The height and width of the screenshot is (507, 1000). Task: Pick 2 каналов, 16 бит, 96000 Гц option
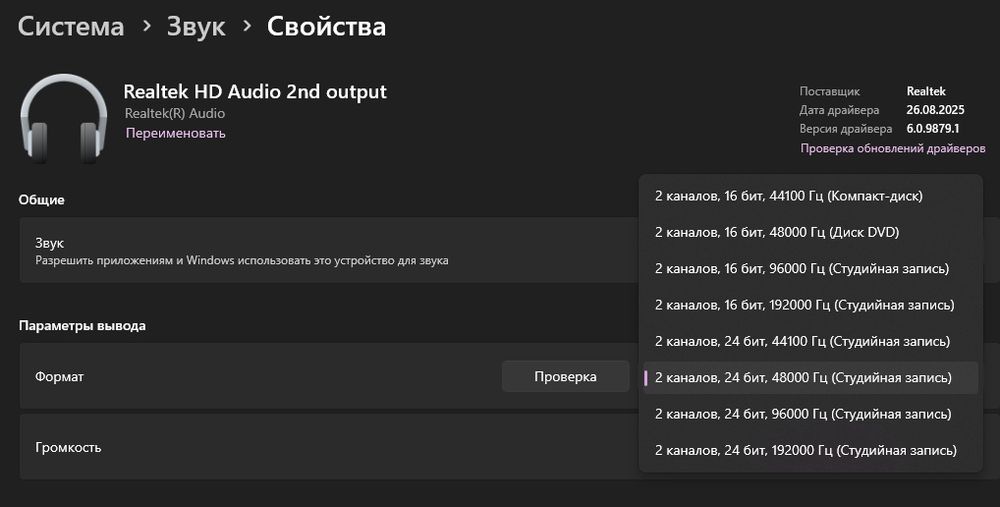click(x=801, y=268)
